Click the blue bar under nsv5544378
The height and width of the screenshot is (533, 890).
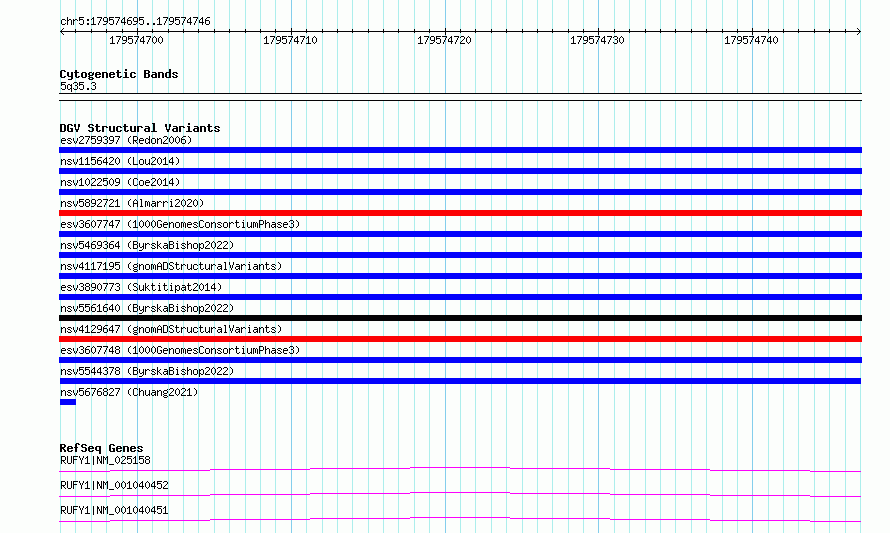pyautogui.click(x=460, y=381)
